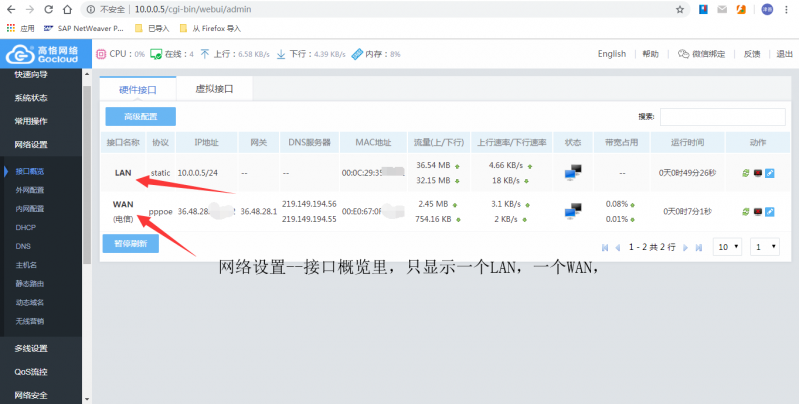Screen dimensions: 799x404
Task: Sort by 运行时间 column header
Action: click(x=687, y=143)
